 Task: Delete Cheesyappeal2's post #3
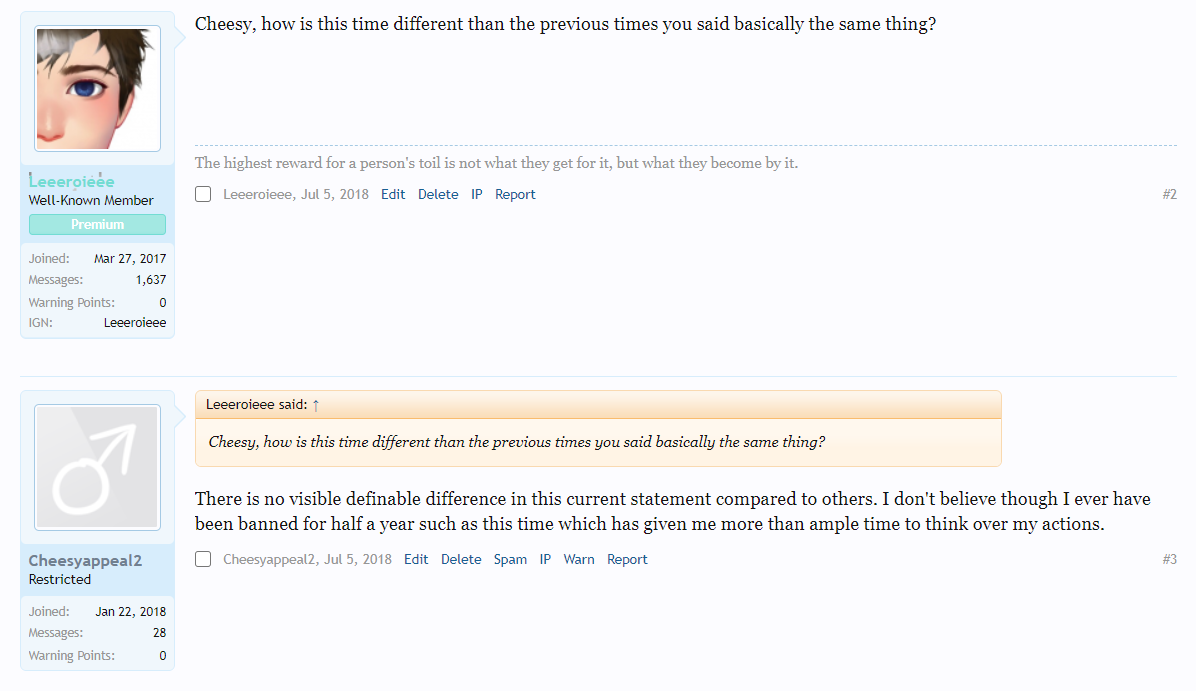tap(461, 560)
